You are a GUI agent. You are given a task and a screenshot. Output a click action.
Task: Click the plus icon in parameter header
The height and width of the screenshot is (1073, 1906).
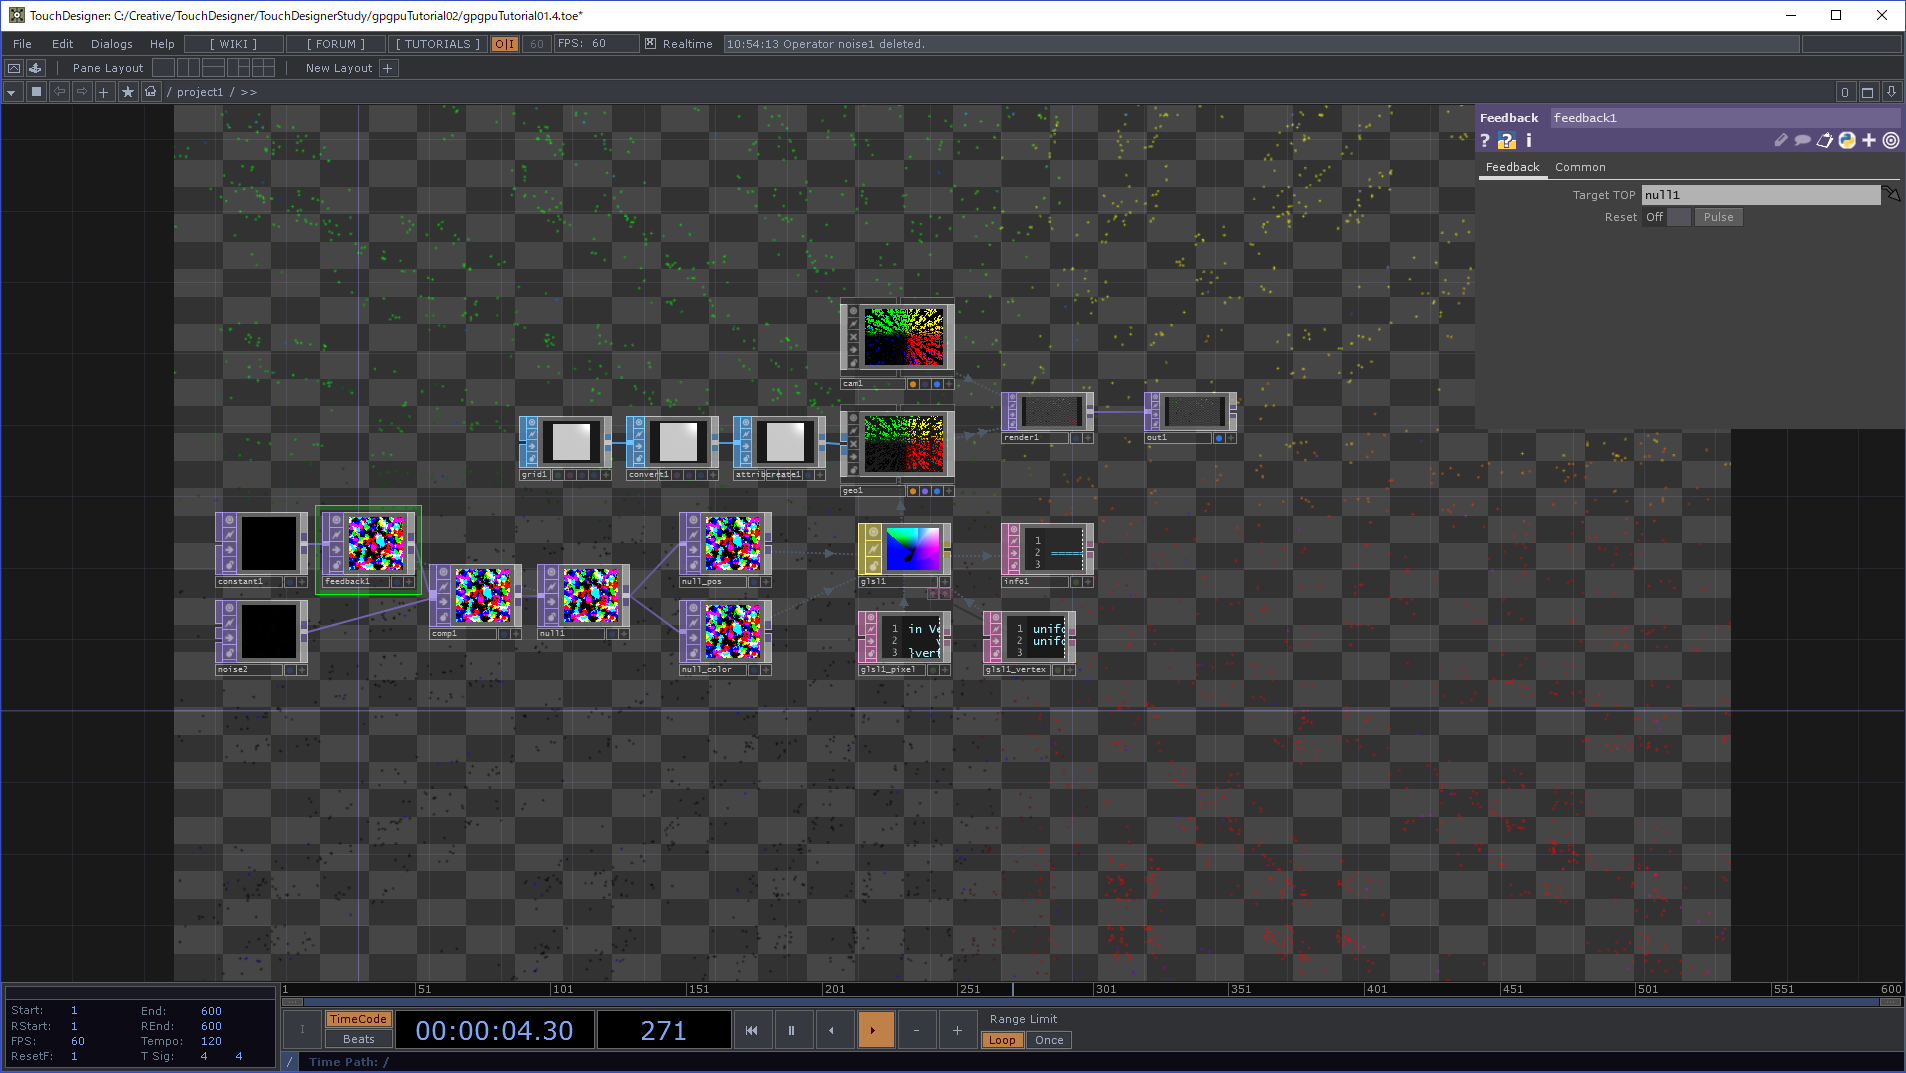point(1869,141)
